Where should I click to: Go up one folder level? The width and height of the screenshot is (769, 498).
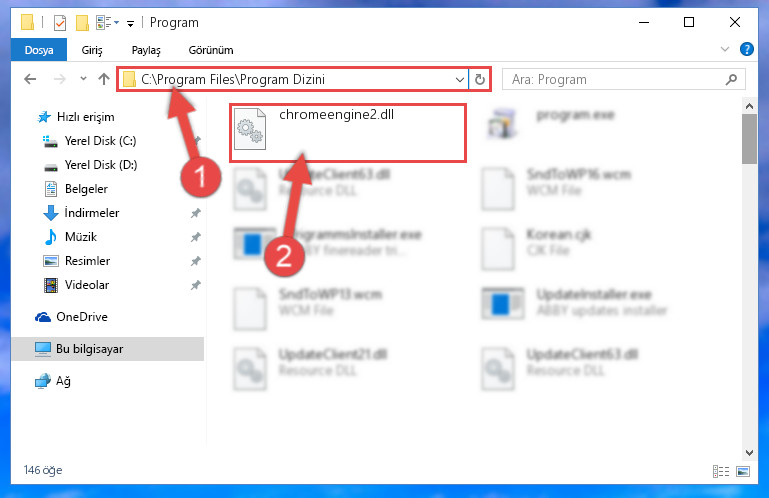(x=103, y=79)
